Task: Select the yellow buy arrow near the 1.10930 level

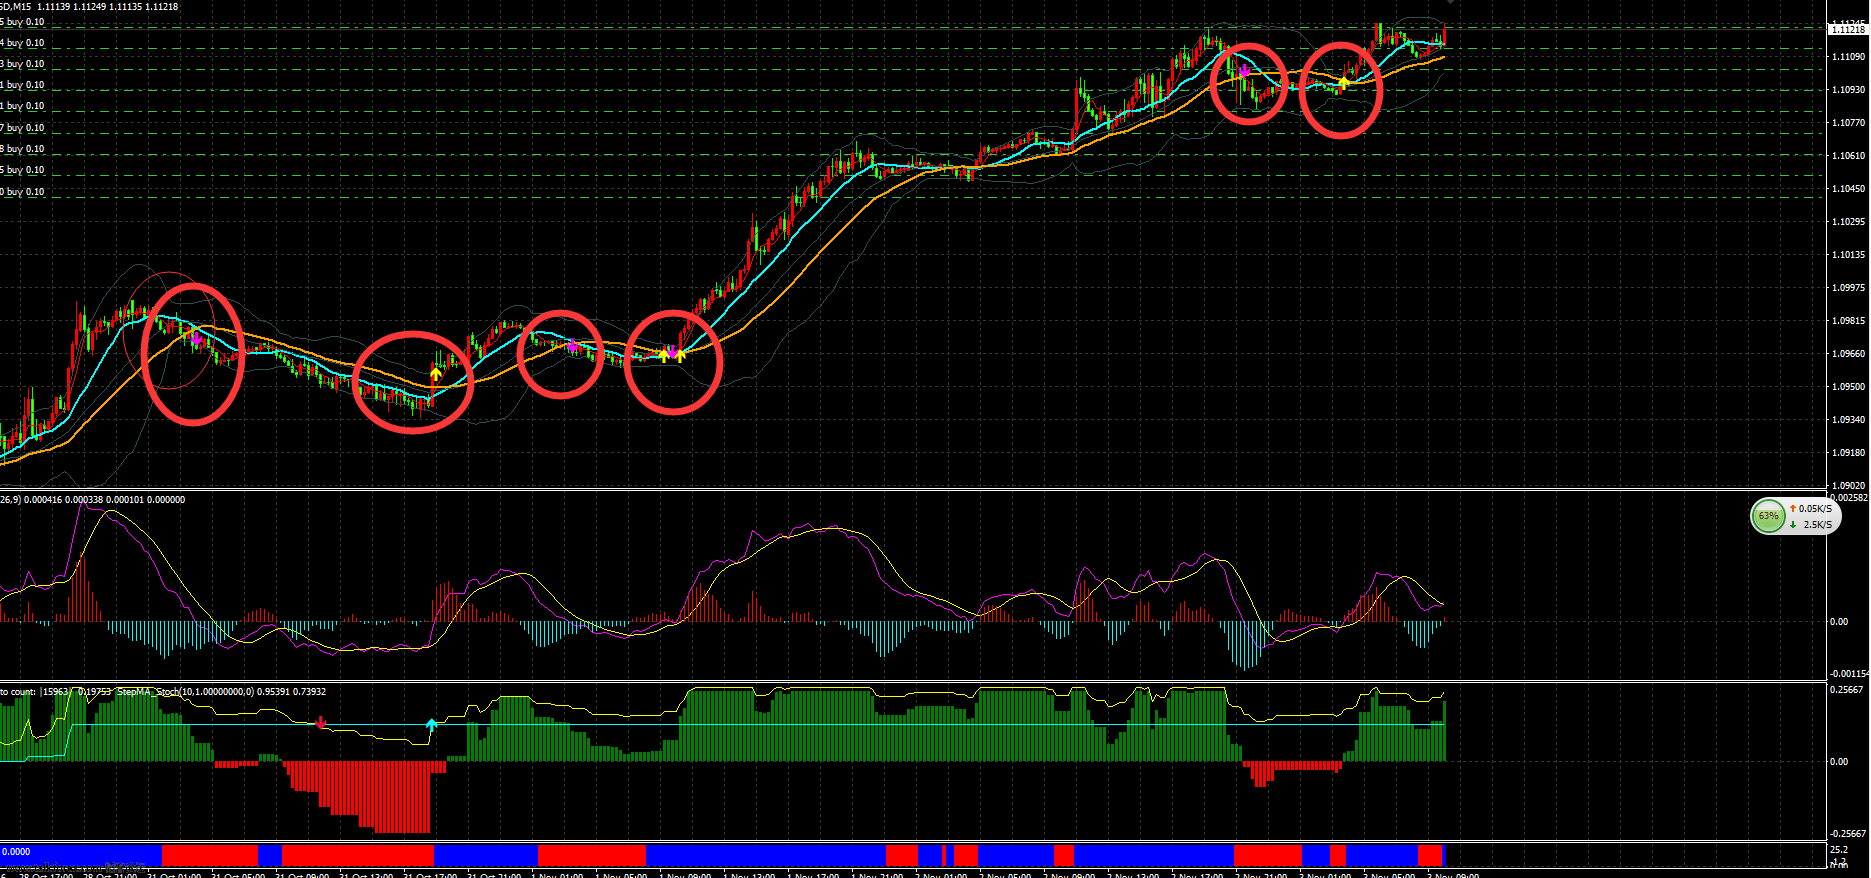Action: click(x=1344, y=82)
